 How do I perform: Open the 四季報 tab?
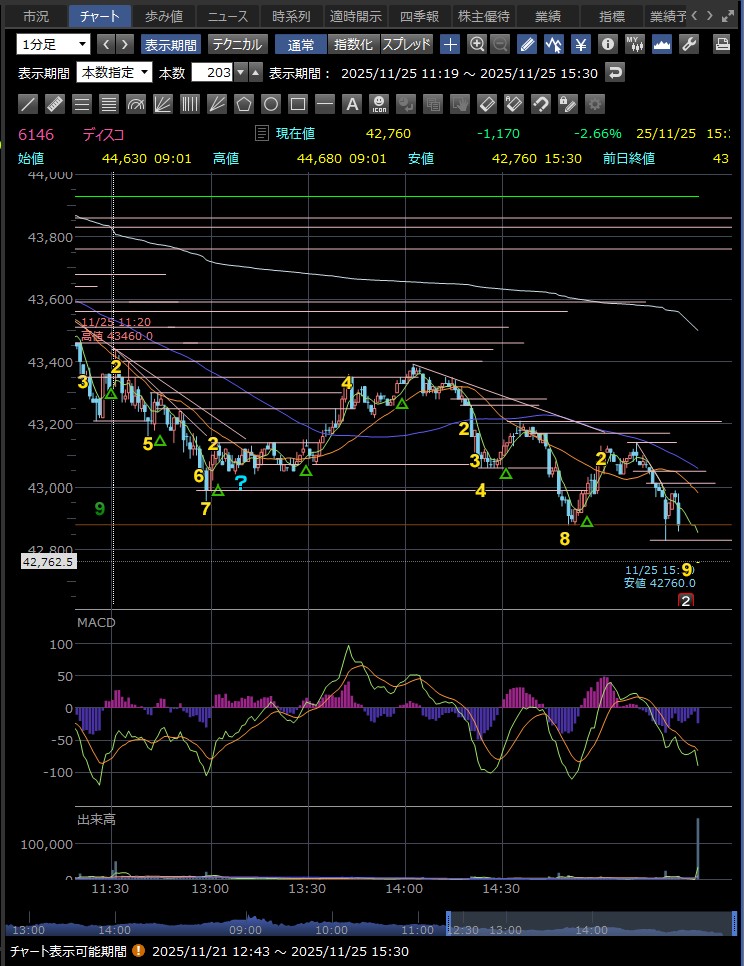coord(418,16)
